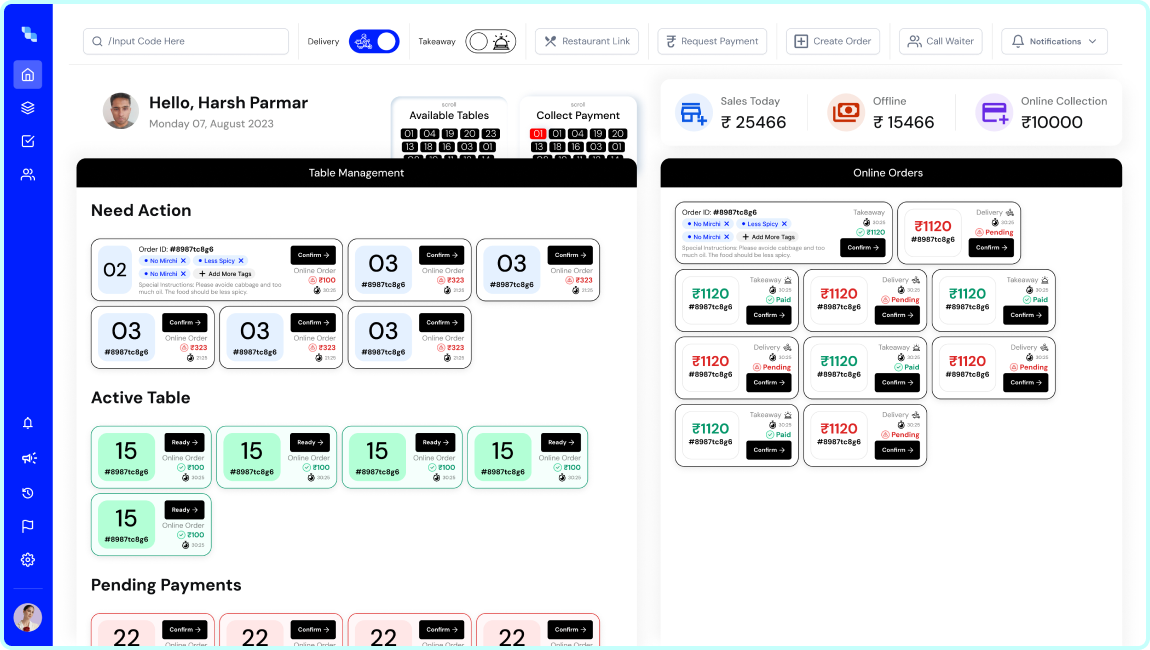Open the history clock icon in sidebar

pyautogui.click(x=28, y=493)
